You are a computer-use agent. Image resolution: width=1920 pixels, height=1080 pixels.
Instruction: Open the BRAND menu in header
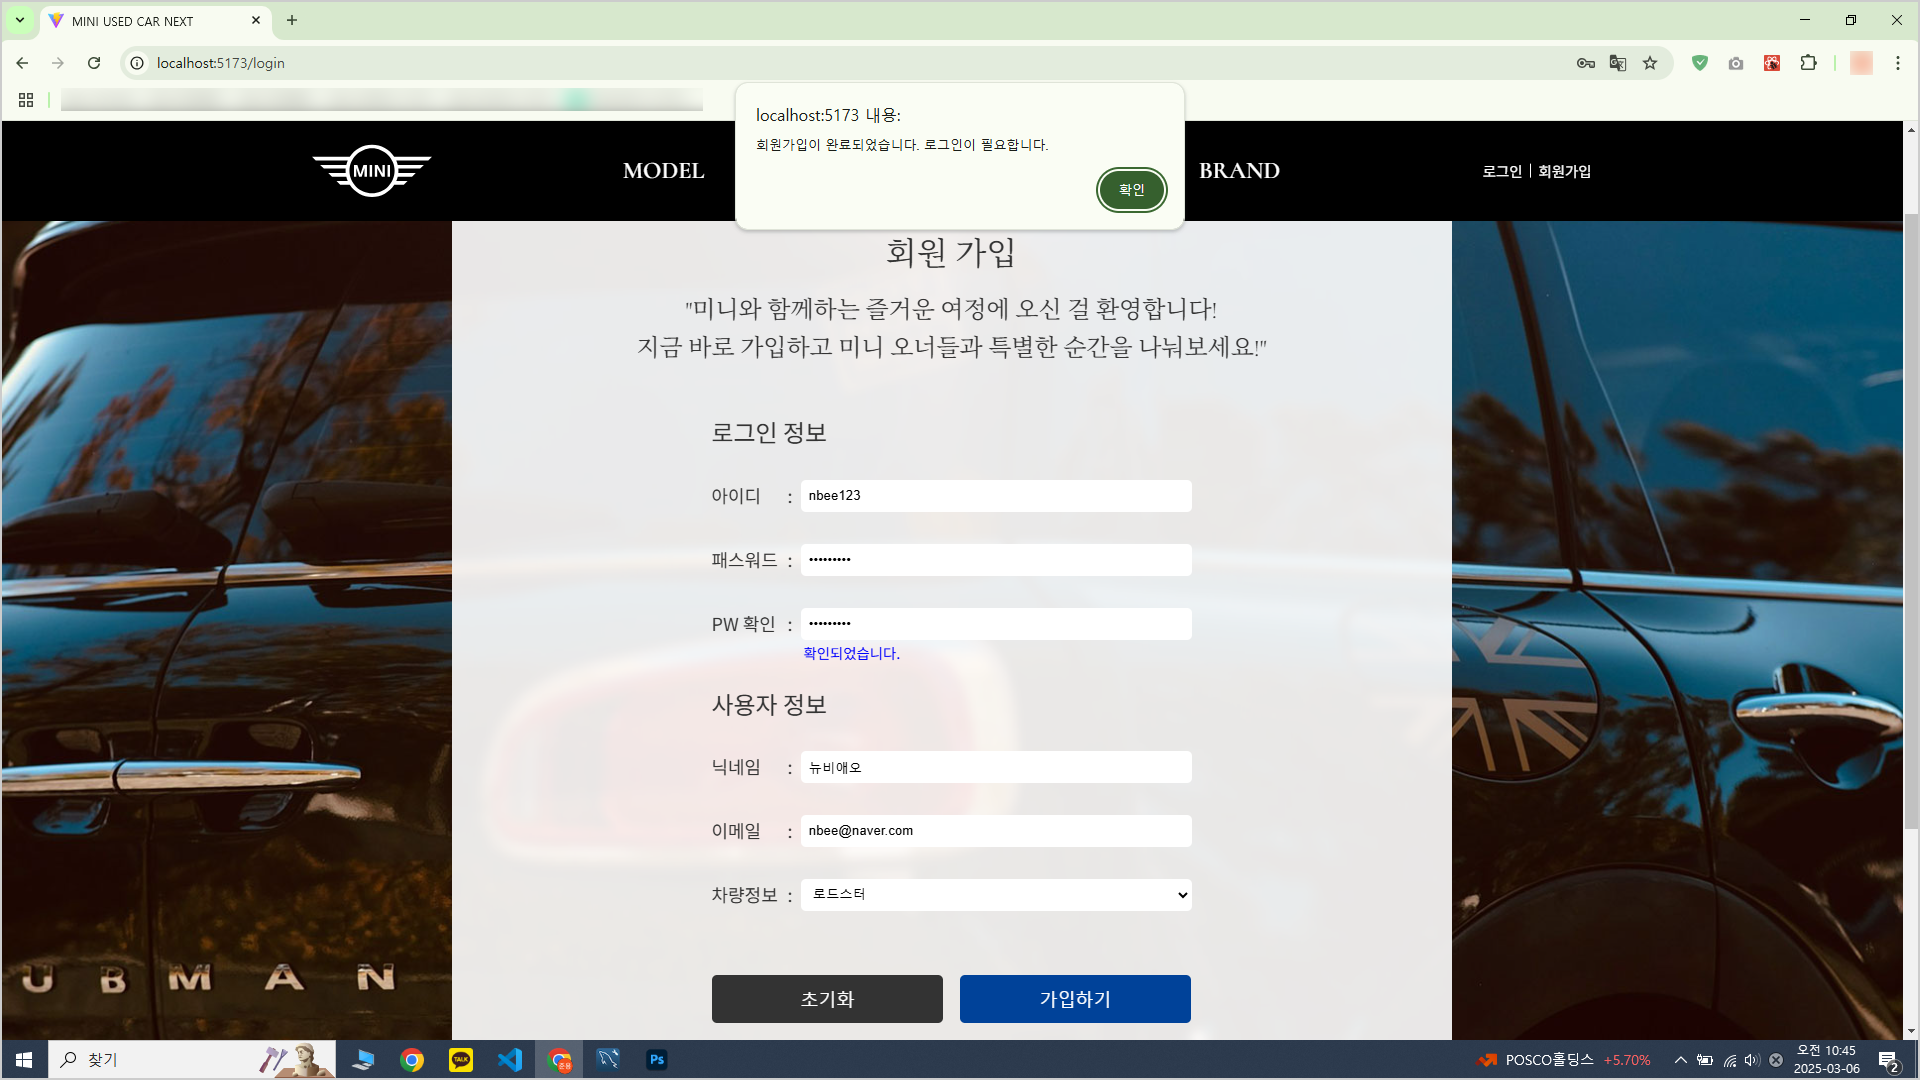pos(1239,171)
